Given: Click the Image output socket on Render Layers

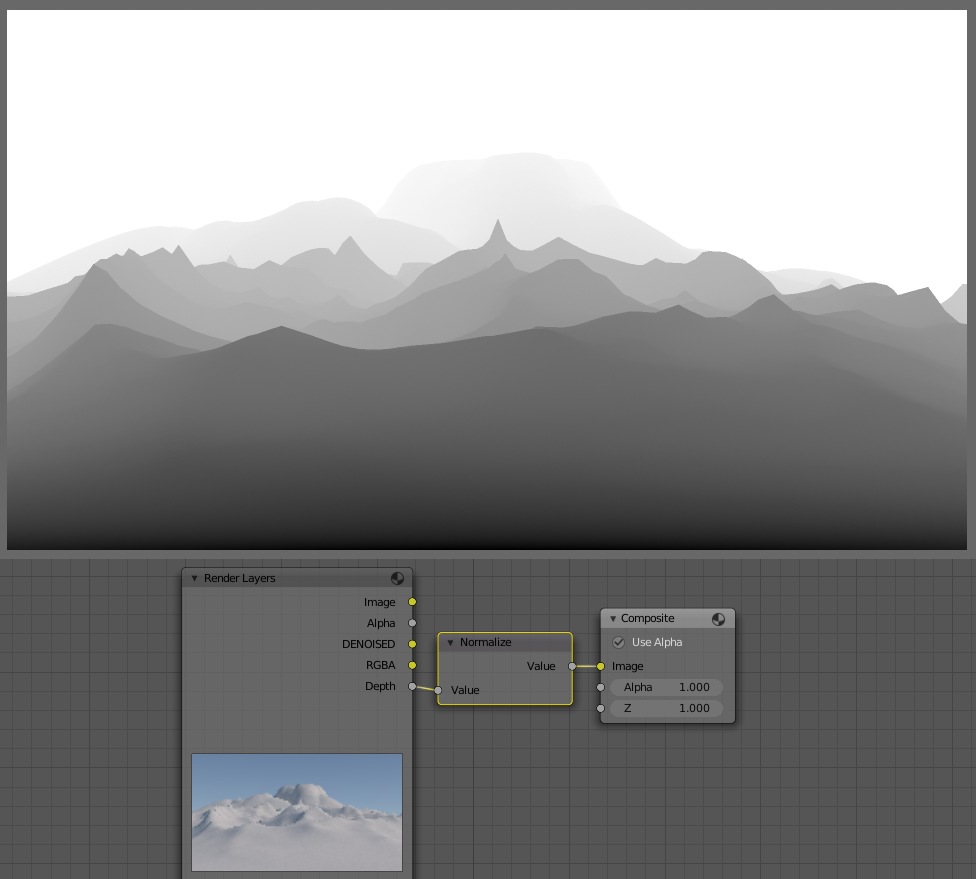Looking at the screenshot, I should click(x=412, y=602).
